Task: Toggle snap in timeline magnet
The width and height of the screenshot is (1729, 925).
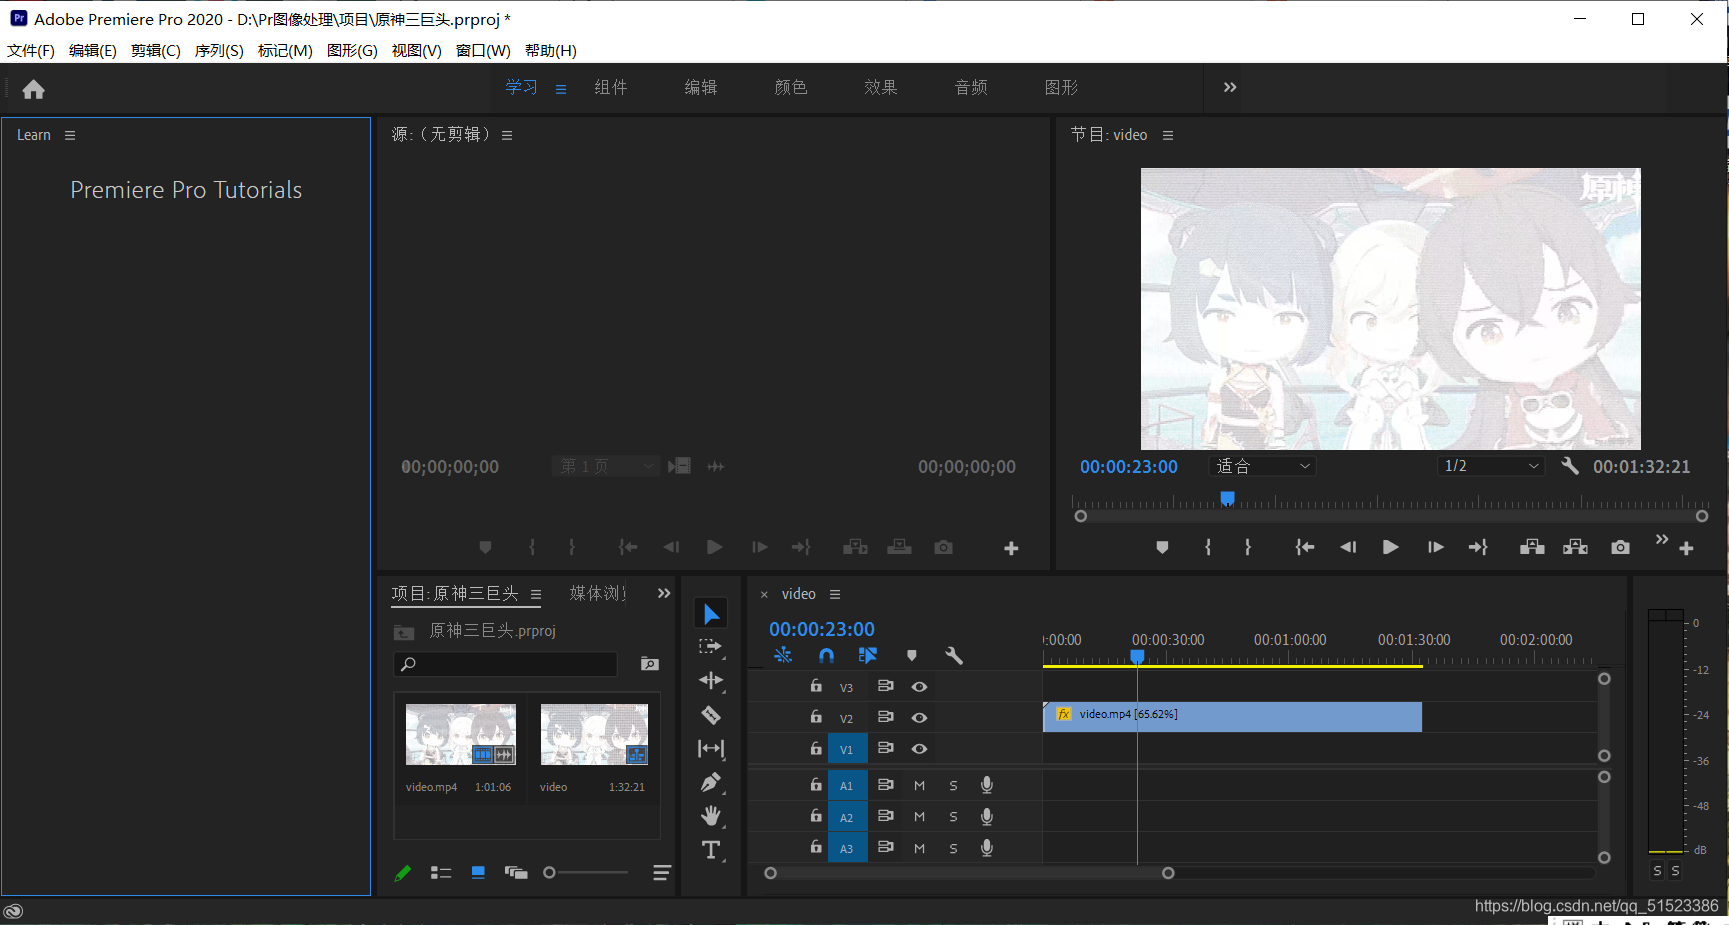Action: coord(826,656)
